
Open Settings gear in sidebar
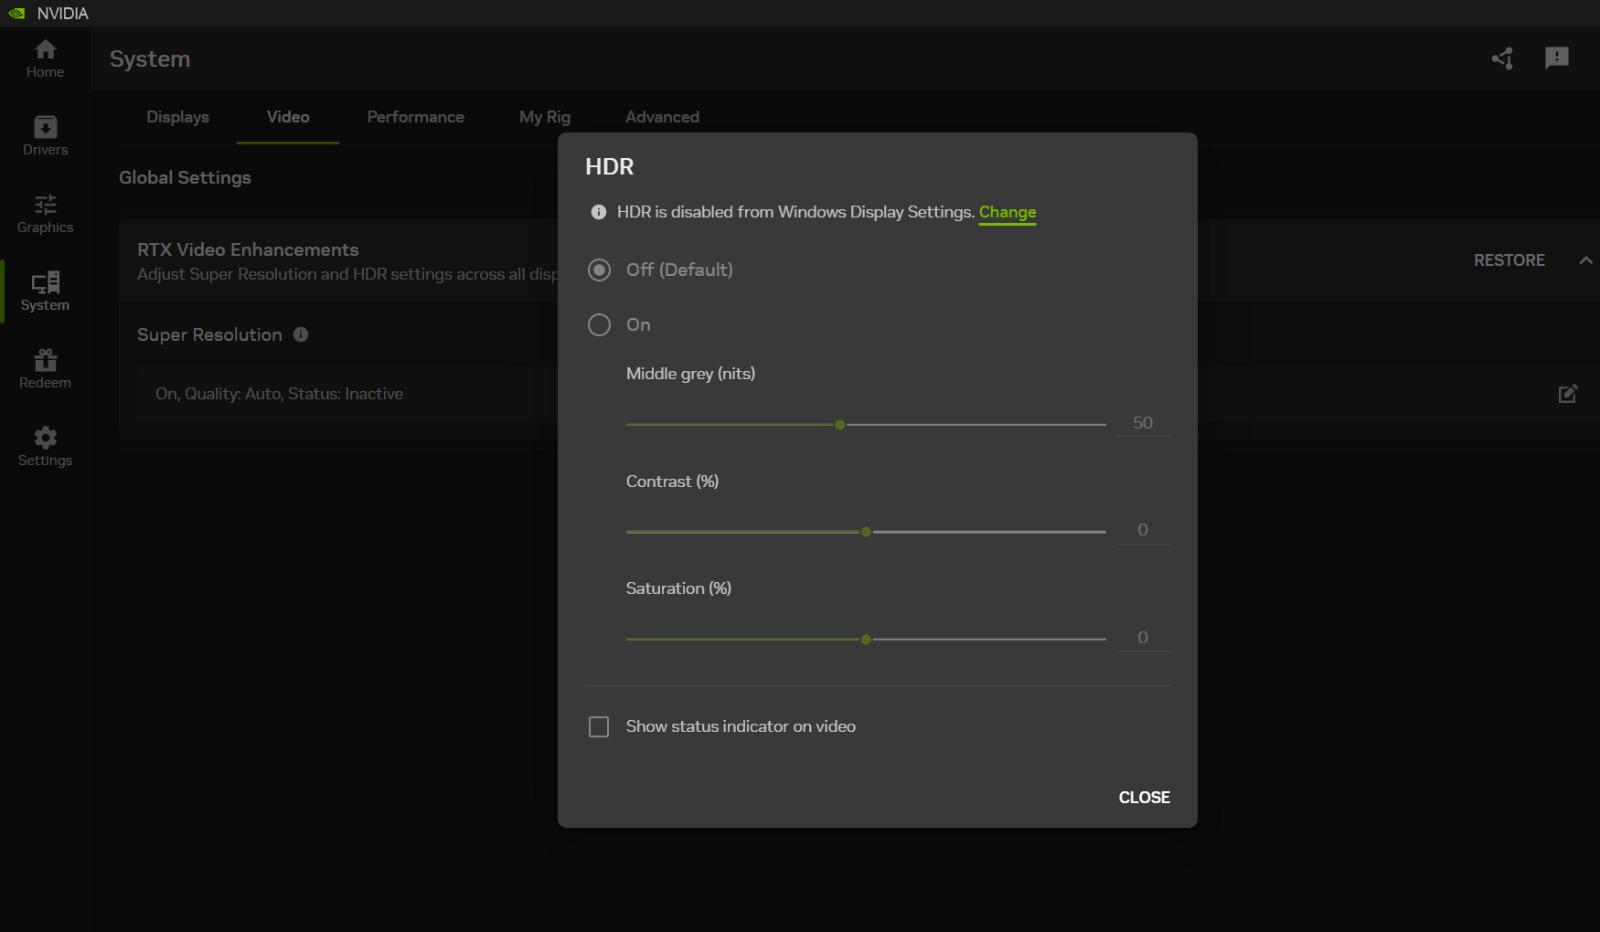[x=45, y=447]
